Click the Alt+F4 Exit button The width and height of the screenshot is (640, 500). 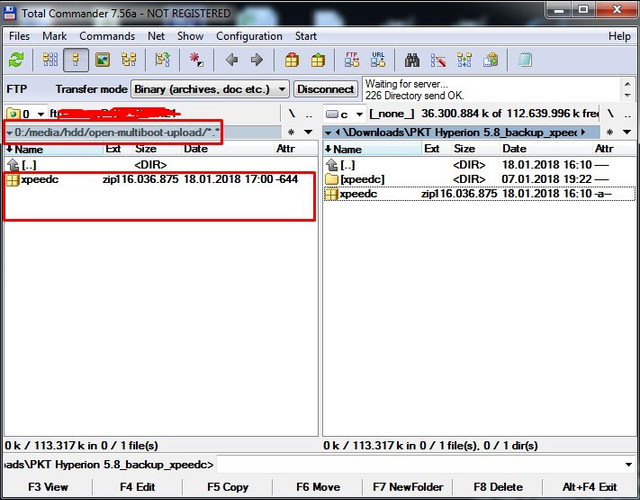589,487
